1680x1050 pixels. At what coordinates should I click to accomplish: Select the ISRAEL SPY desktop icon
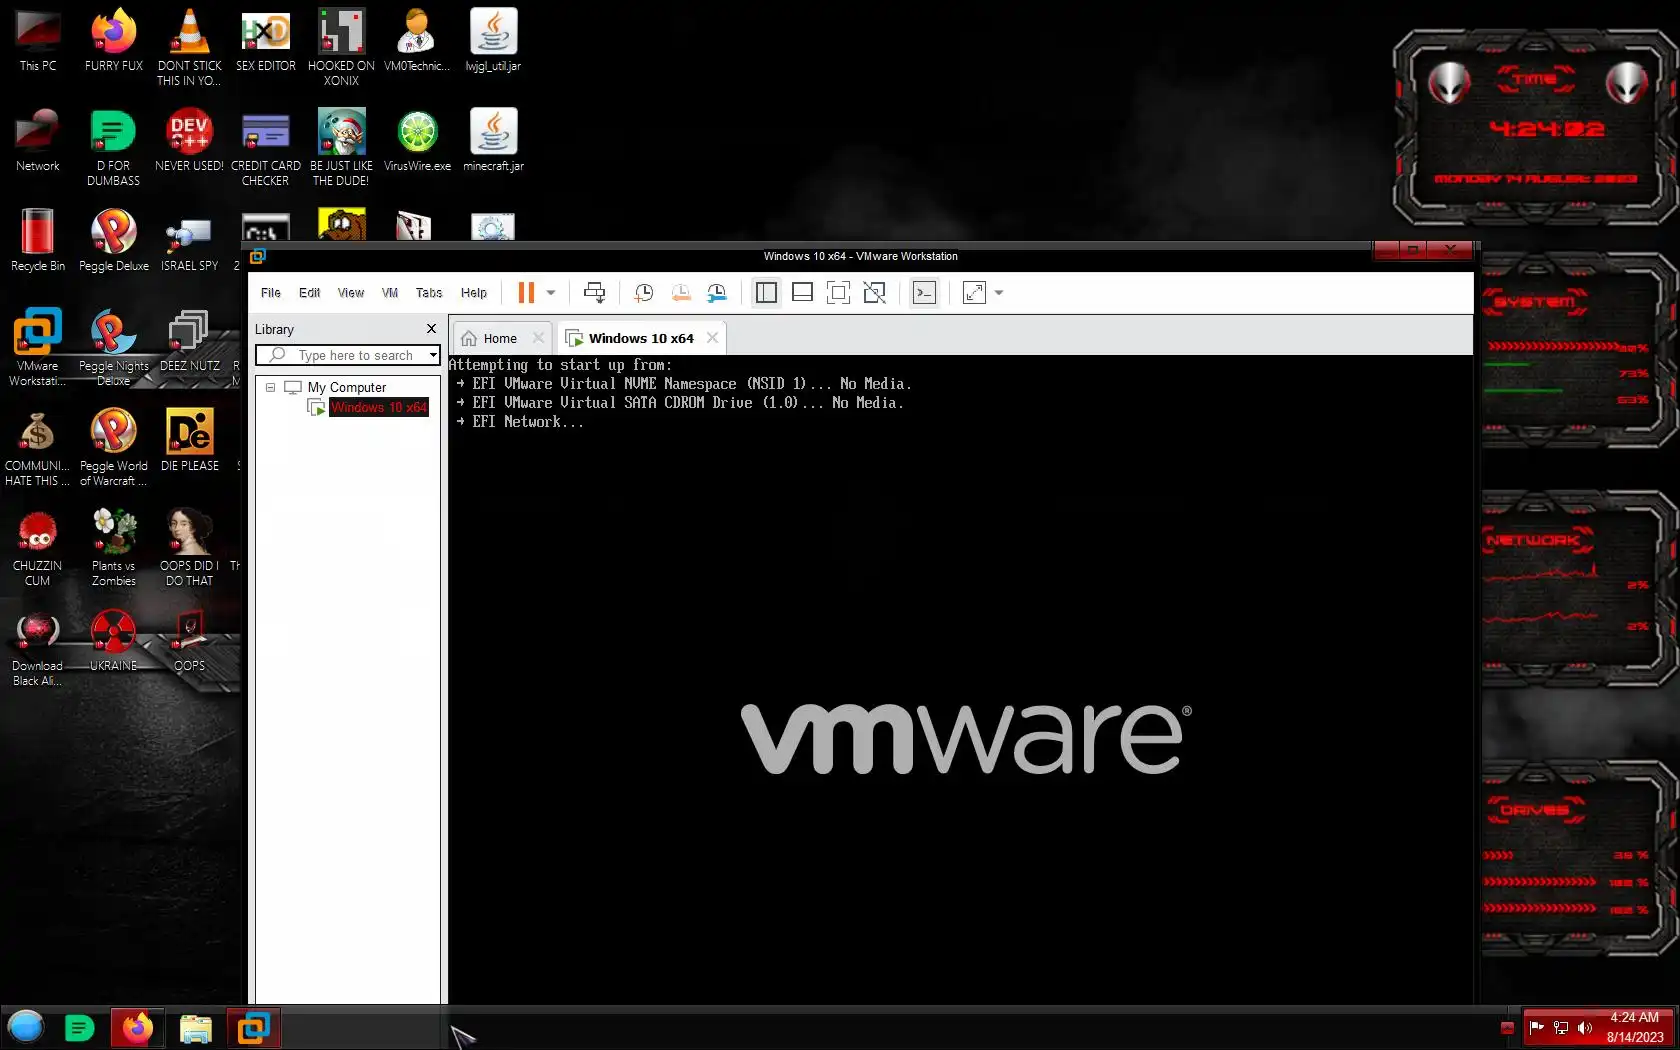coord(190,241)
